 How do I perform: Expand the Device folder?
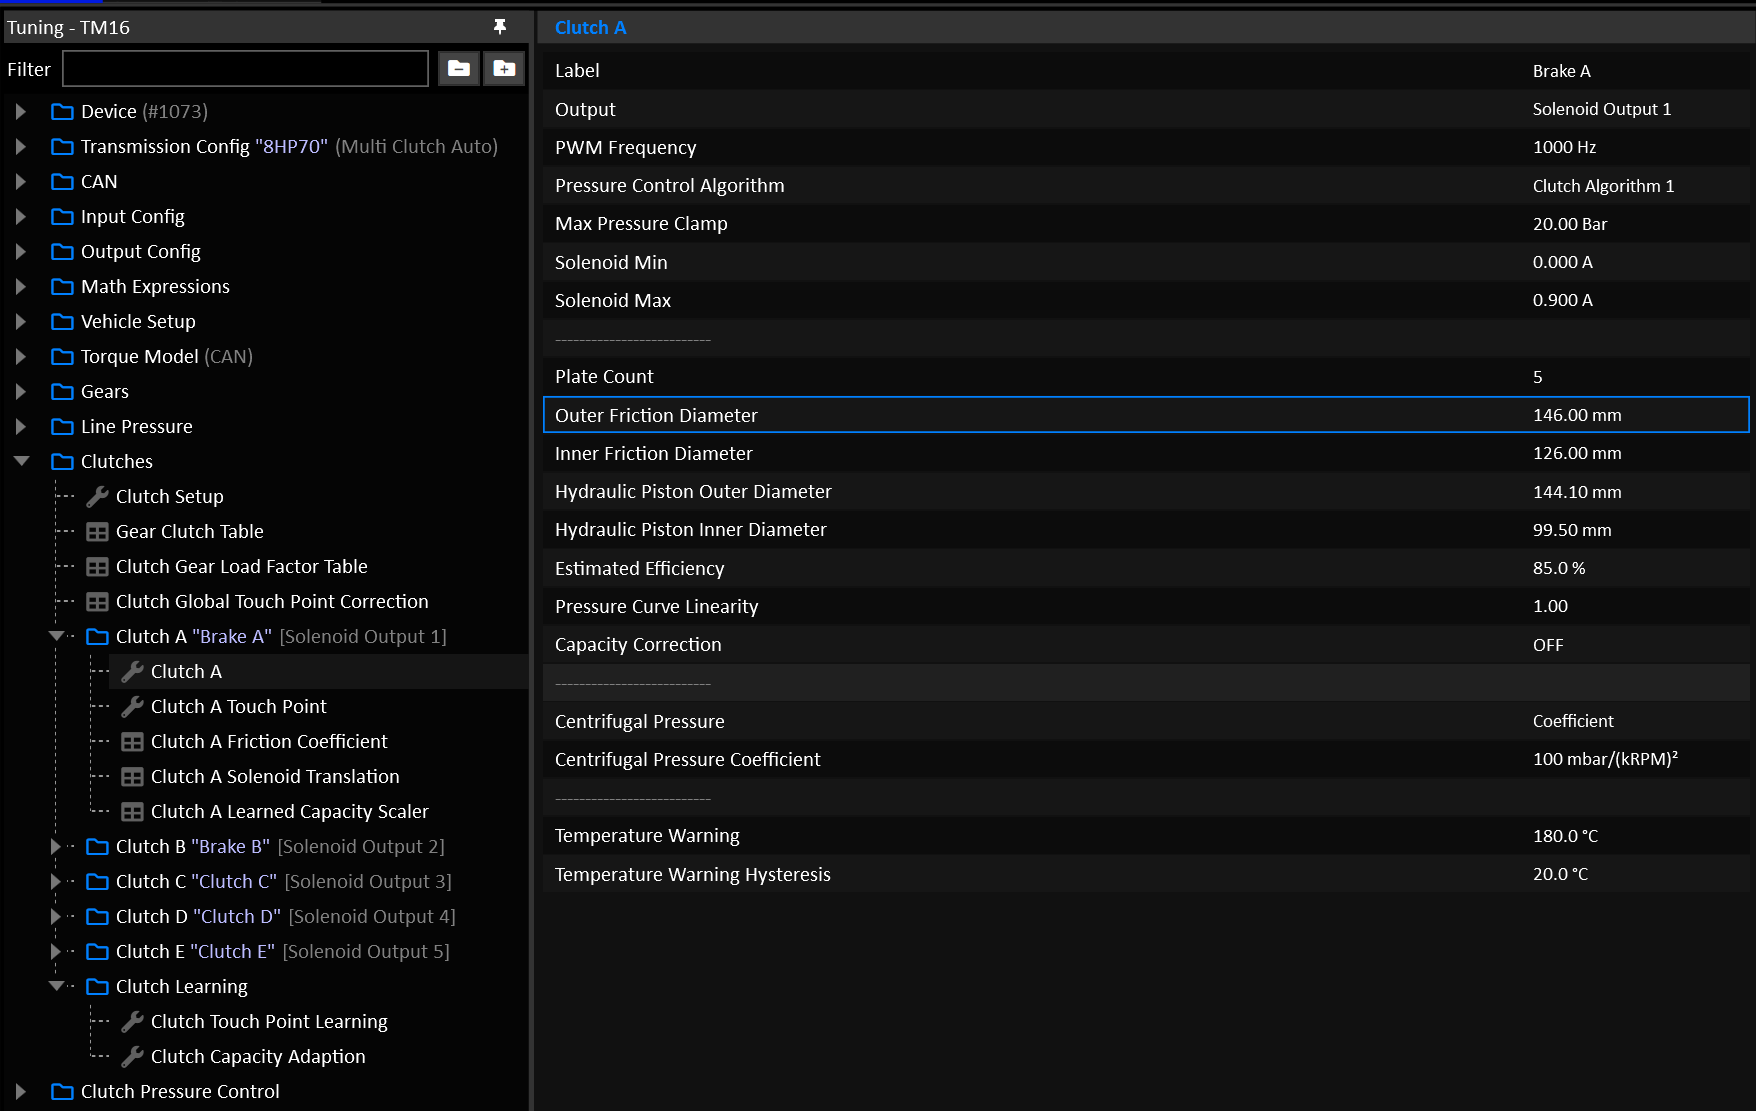[x=21, y=111]
